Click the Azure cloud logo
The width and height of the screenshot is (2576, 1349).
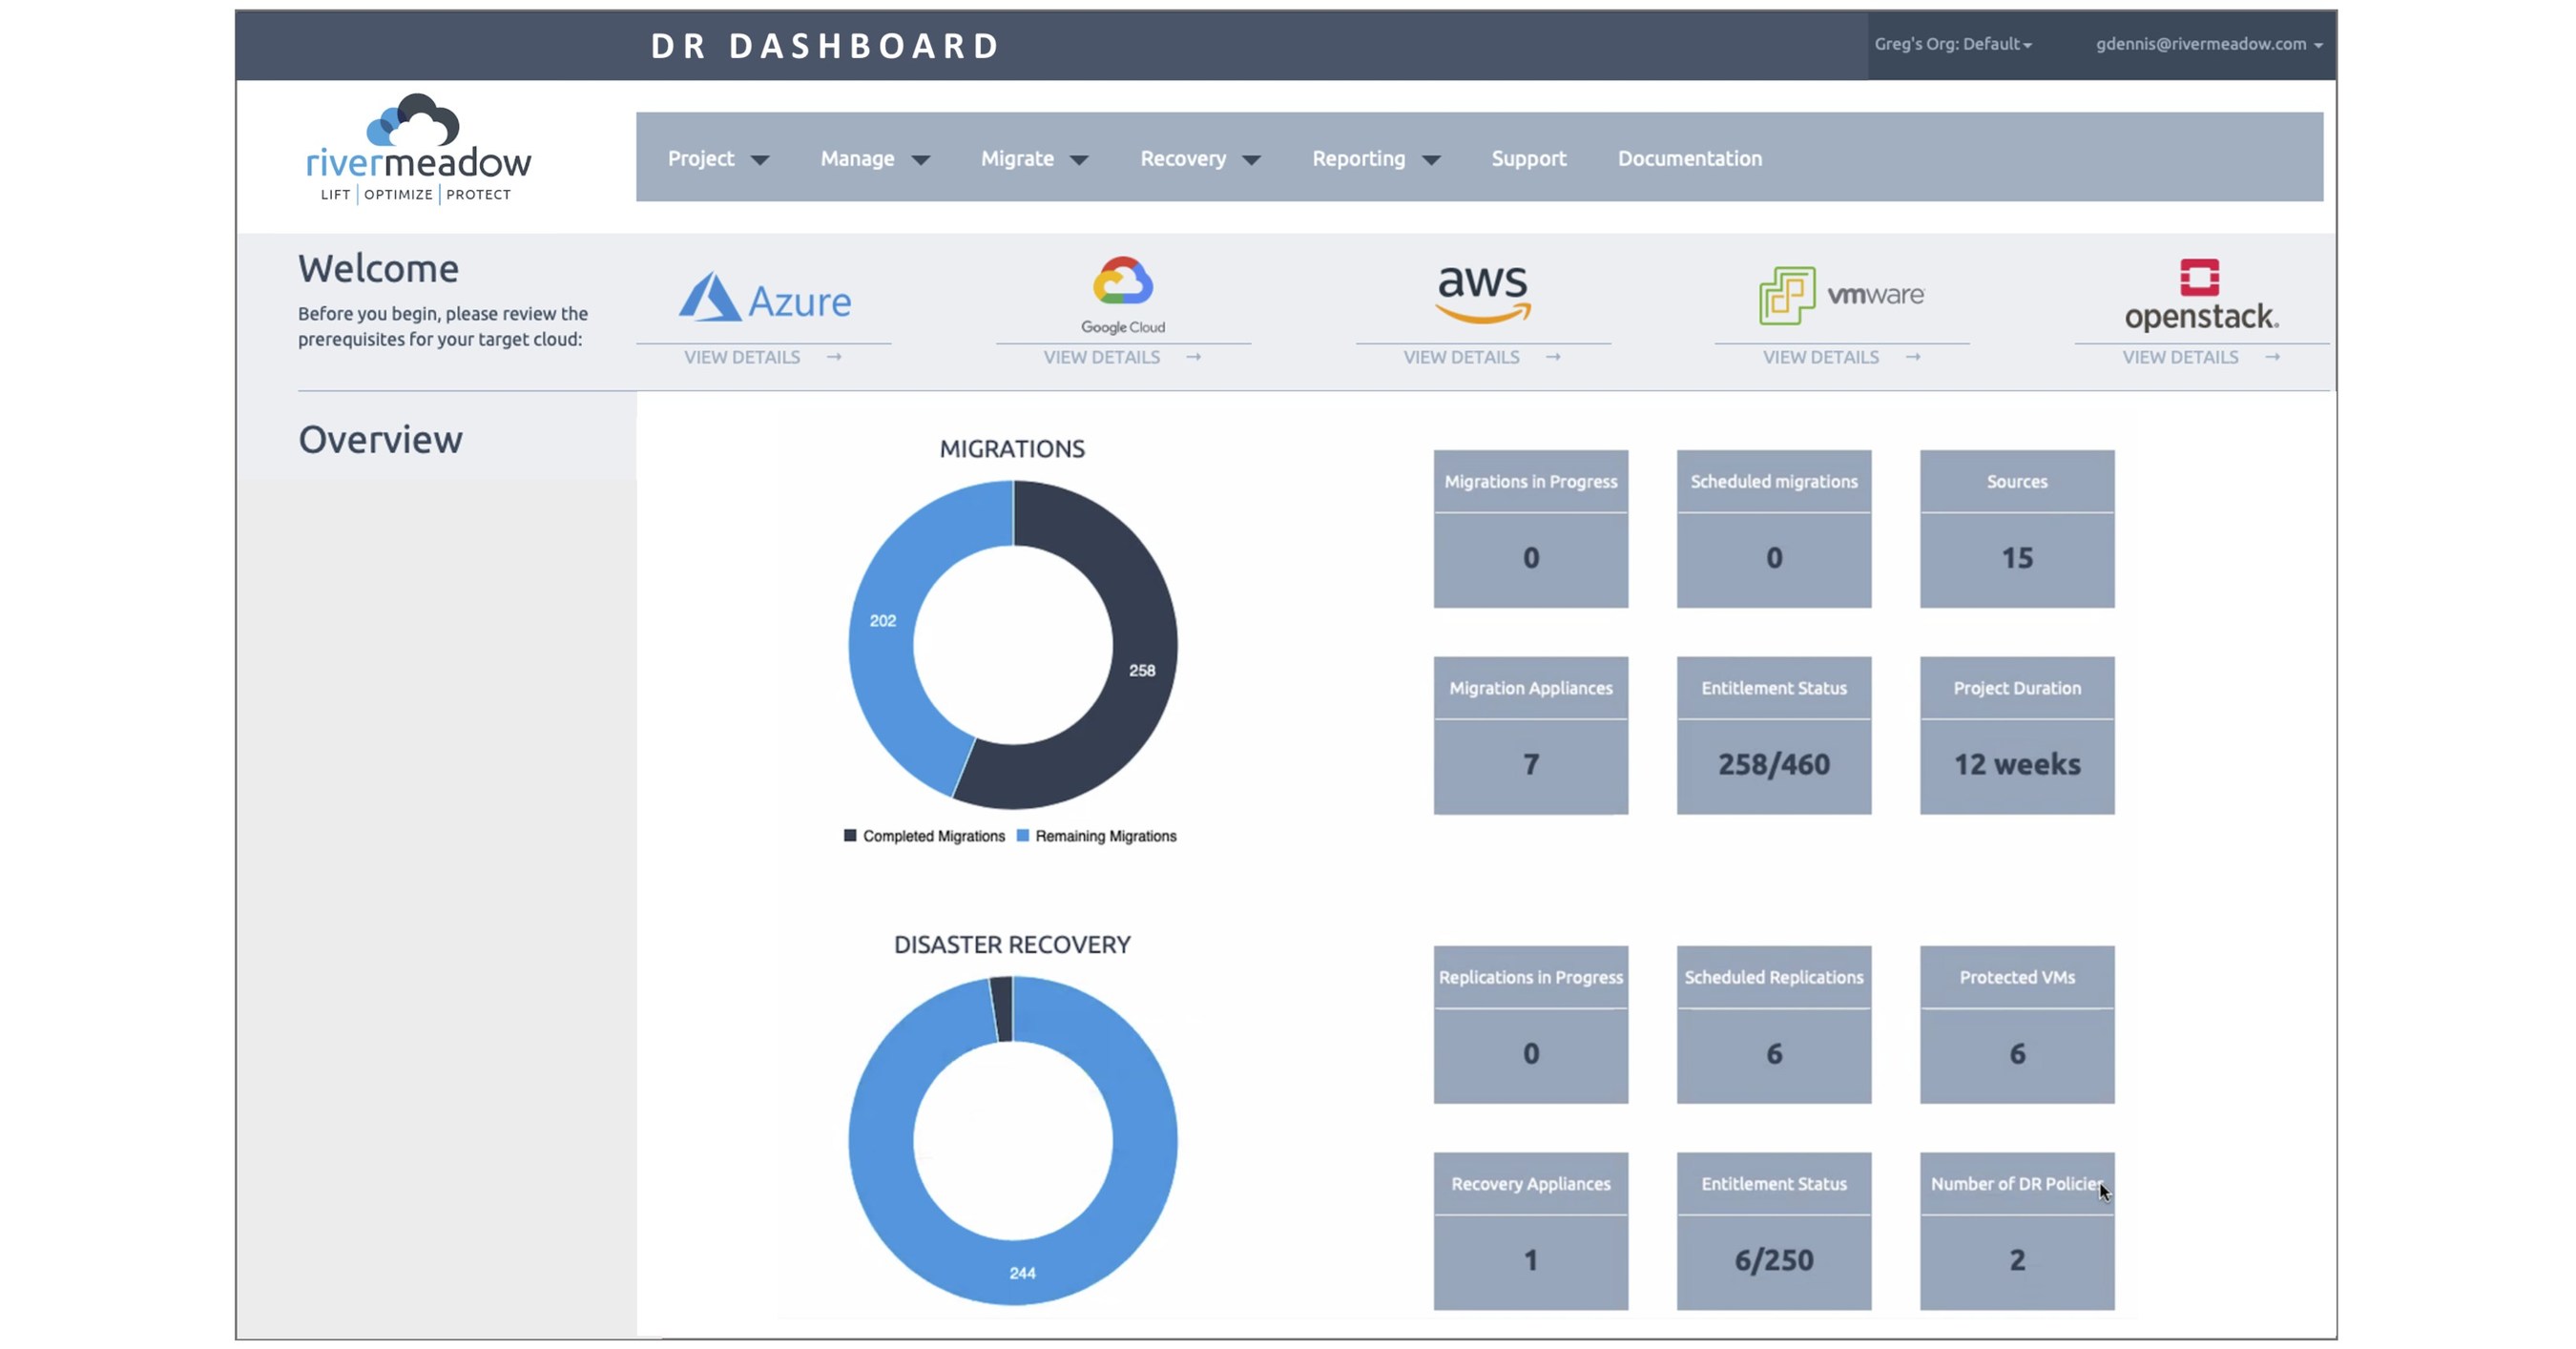(x=765, y=297)
